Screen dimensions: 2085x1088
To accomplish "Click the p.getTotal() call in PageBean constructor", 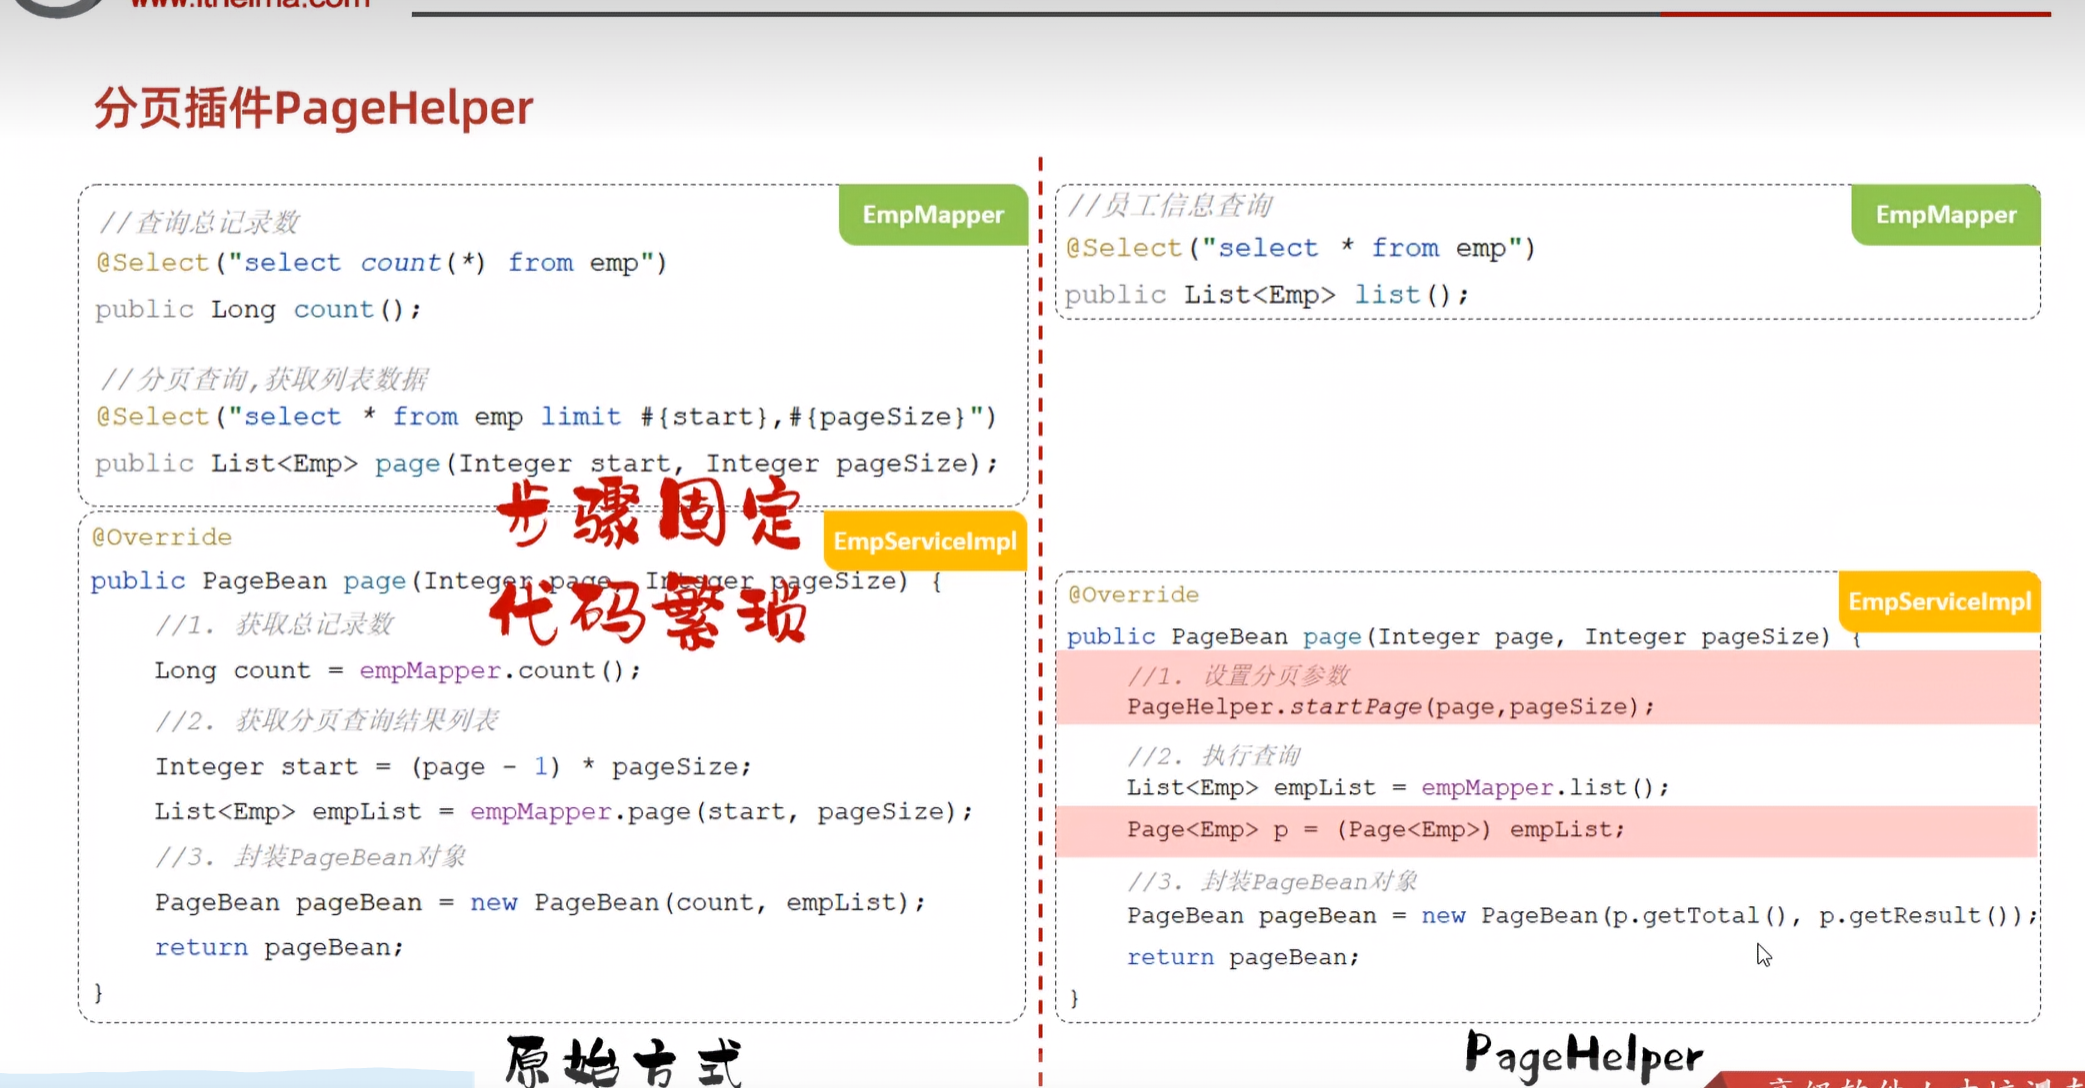I will [x=1698, y=916].
